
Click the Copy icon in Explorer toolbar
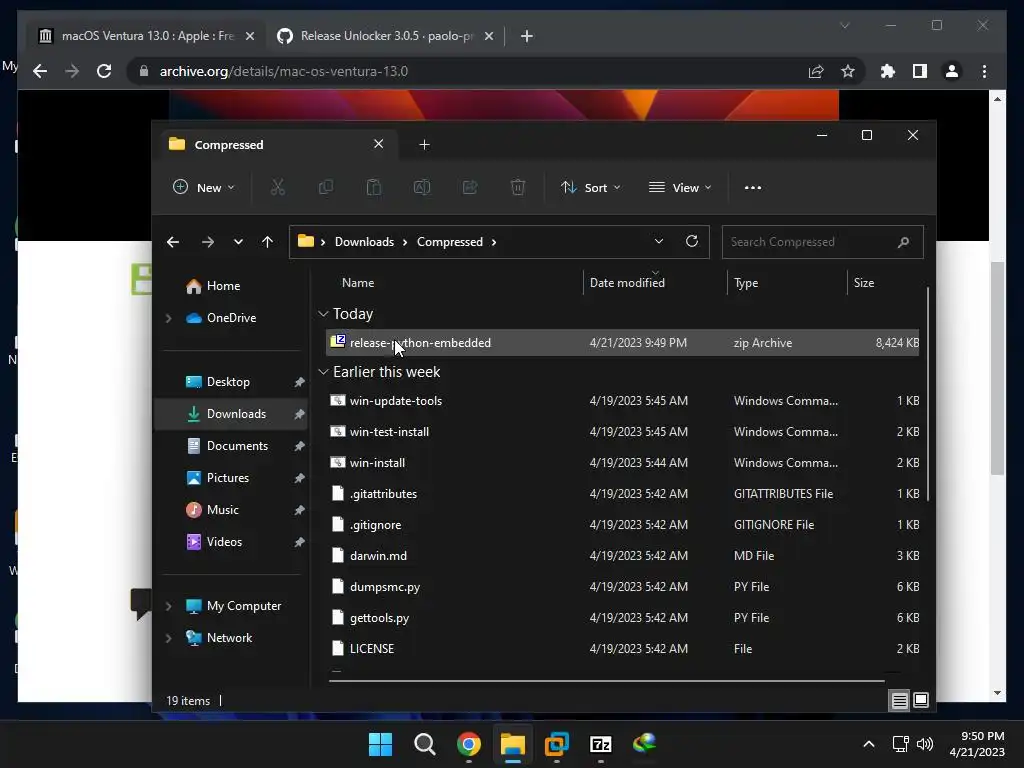pos(325,187)
